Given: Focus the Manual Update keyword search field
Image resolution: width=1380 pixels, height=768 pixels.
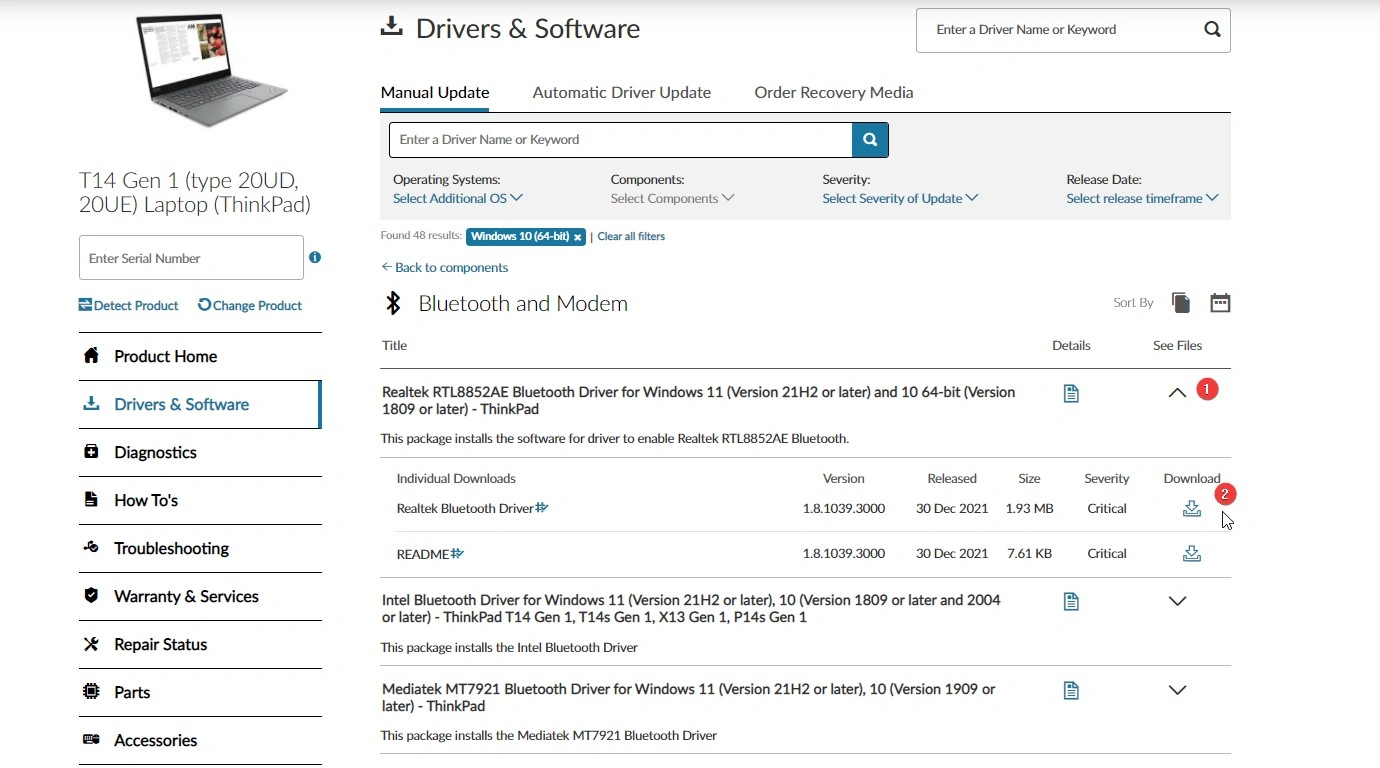Looking at the screenshot, I should point(620,140).
